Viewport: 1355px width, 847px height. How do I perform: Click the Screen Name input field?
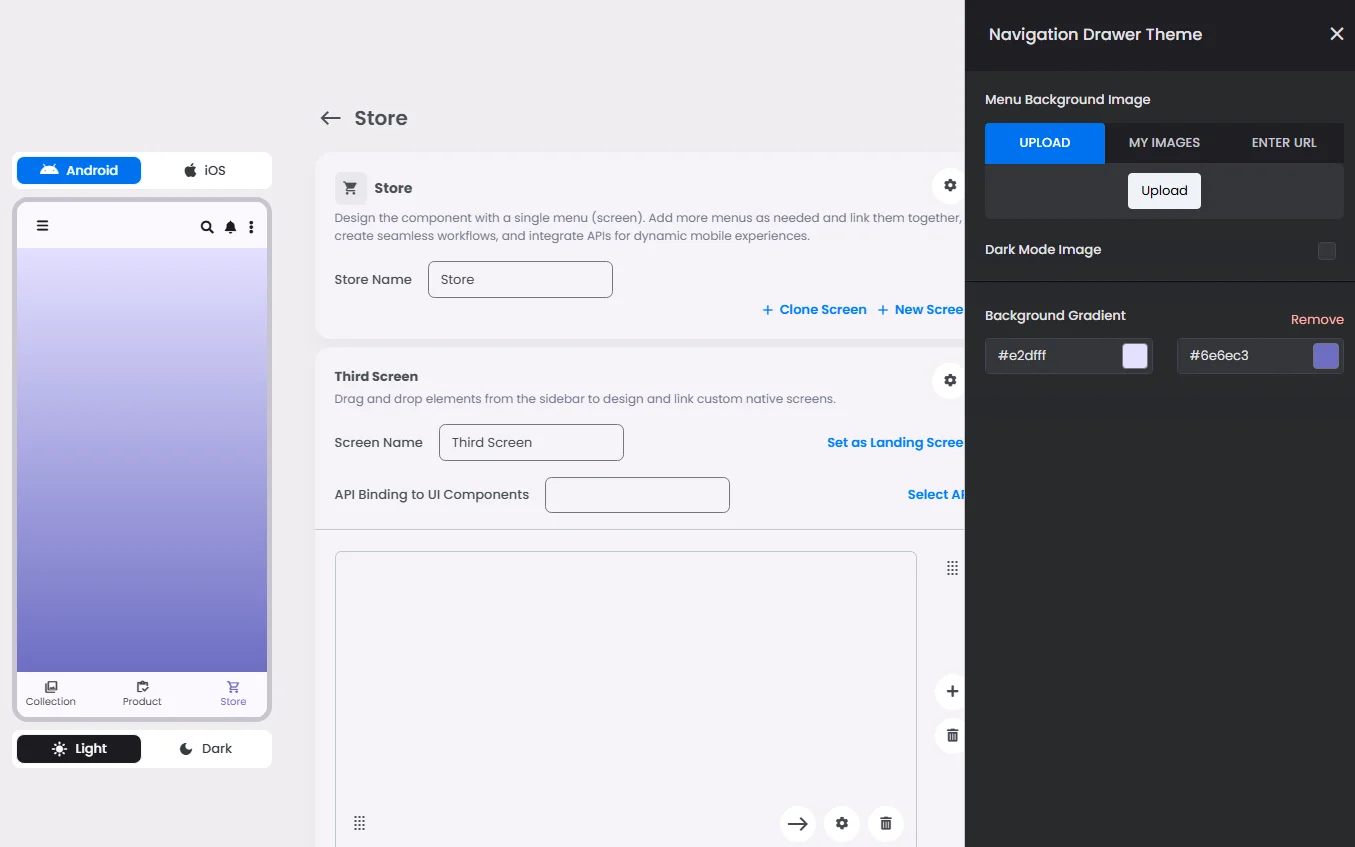point(531,443)
